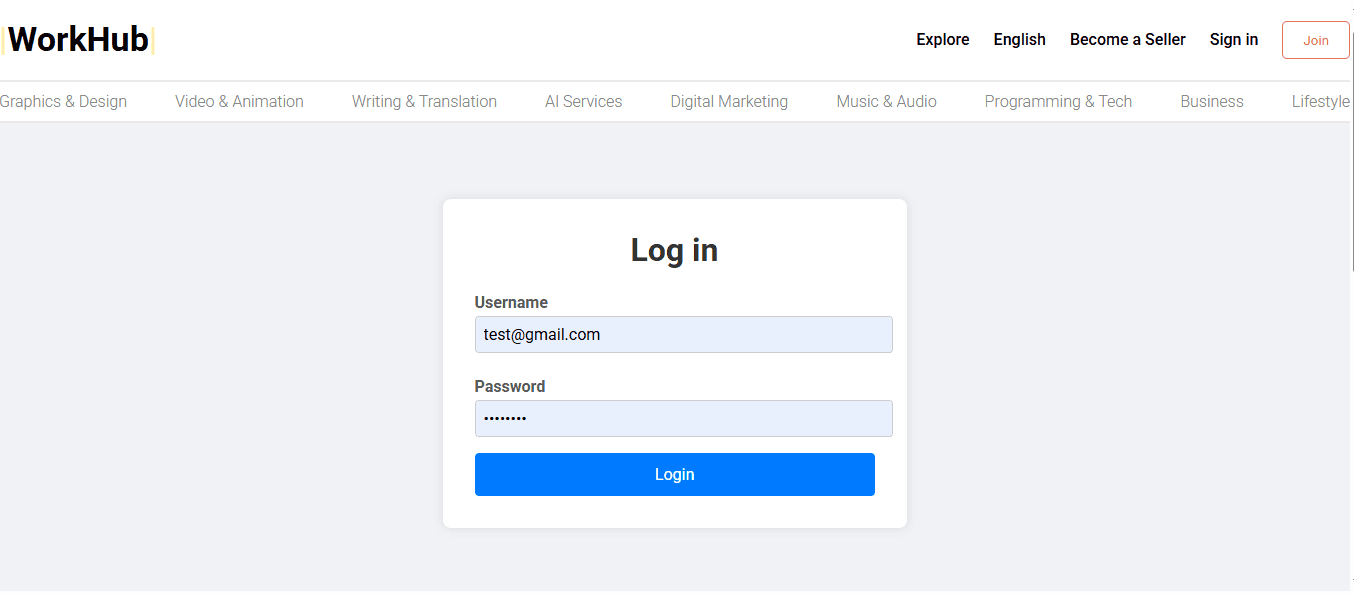
Task: Open the Video & Animation category
Action: [239, 101]
